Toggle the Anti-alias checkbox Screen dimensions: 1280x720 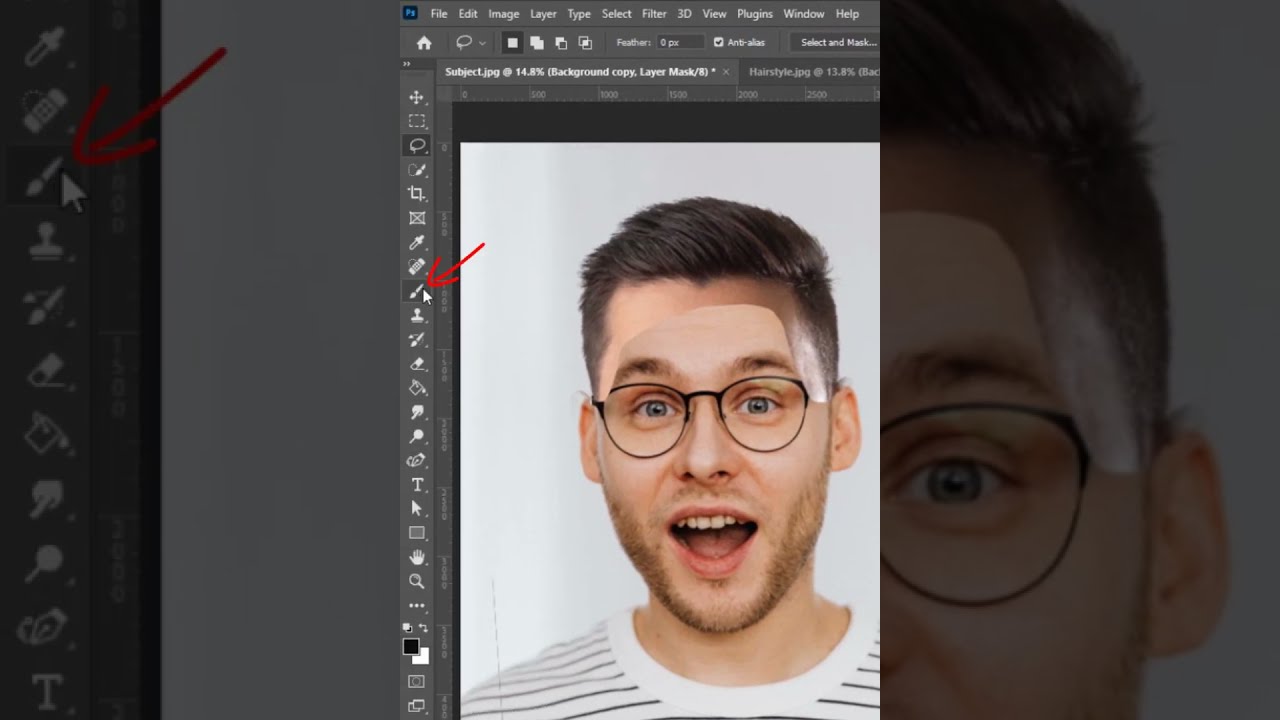pos(718,43)
